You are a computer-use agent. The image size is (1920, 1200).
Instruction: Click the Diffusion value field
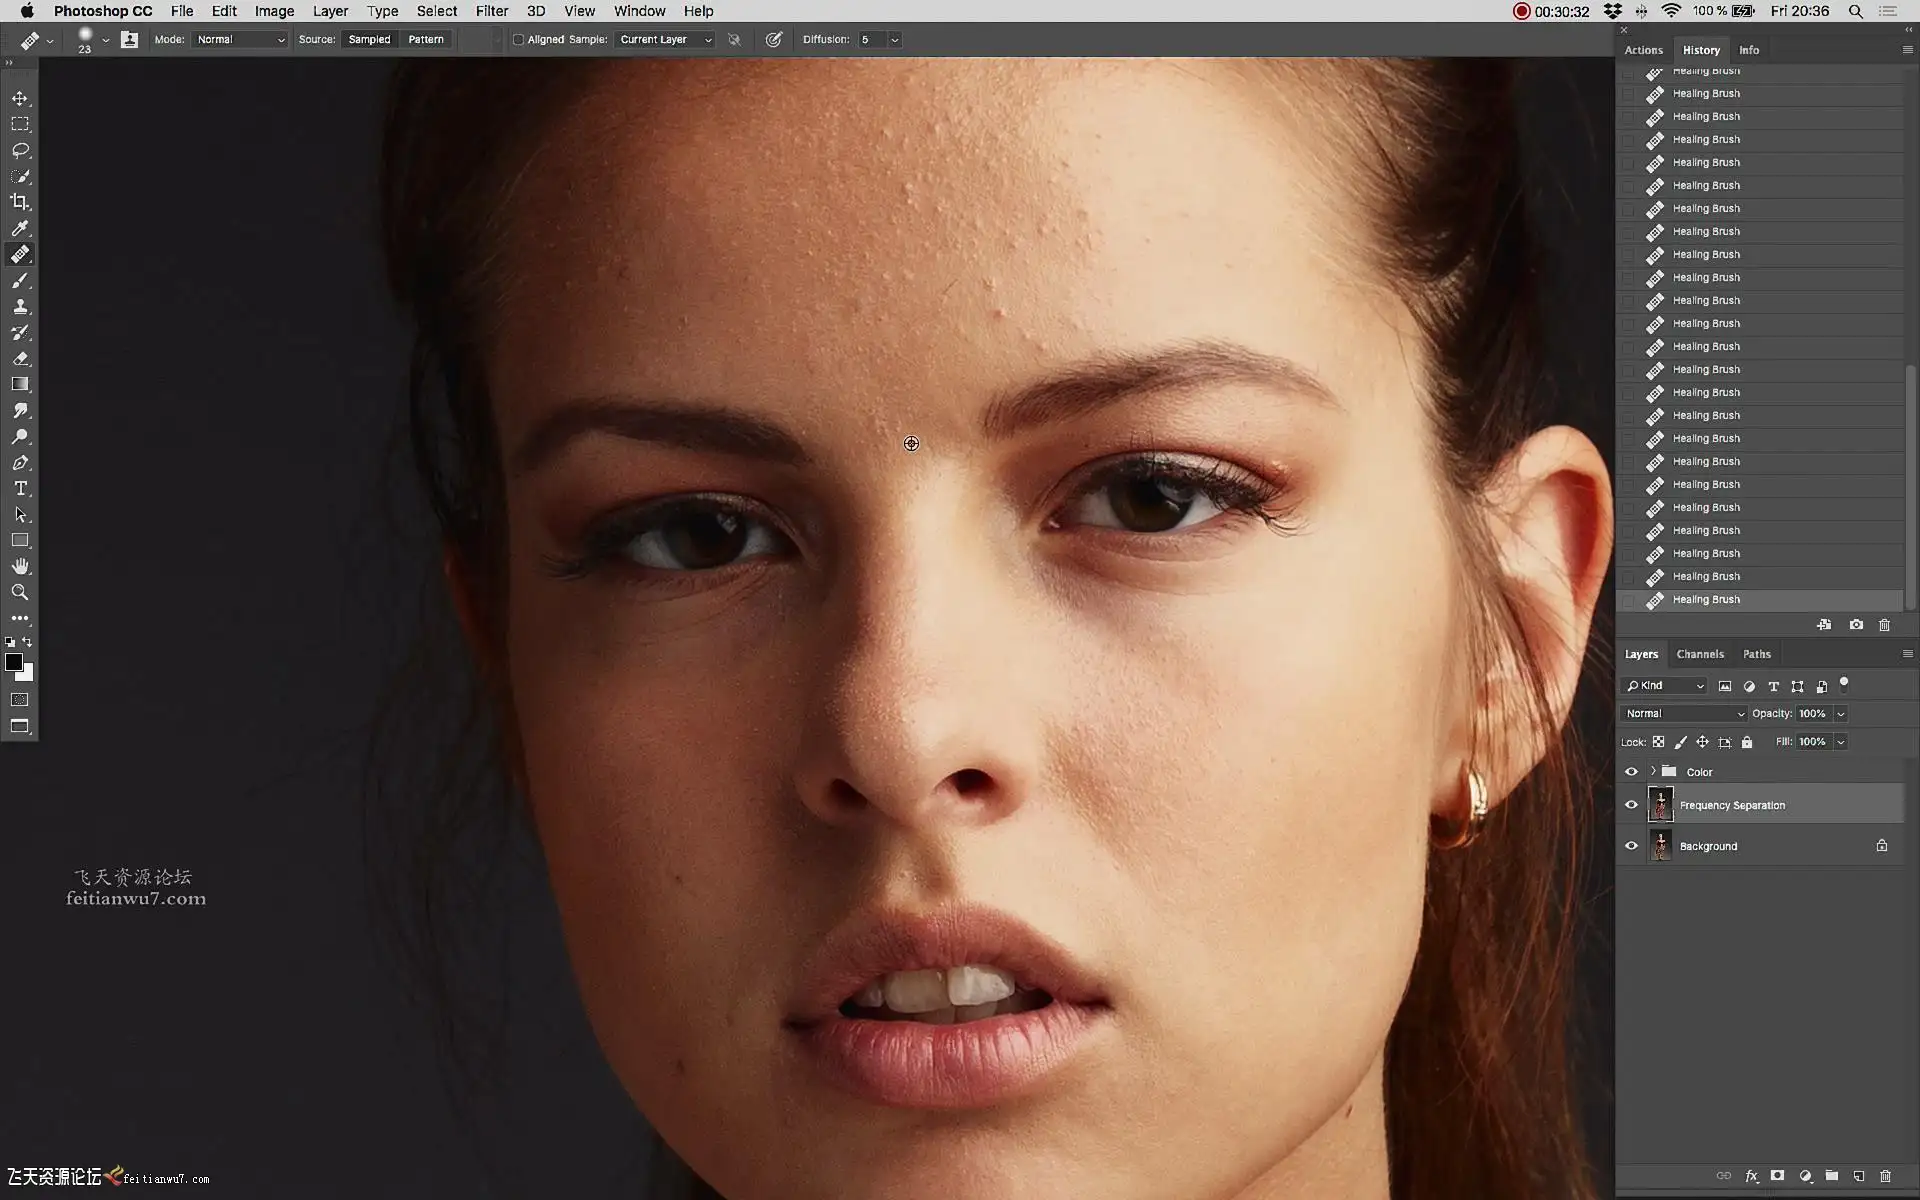(871, 40)
